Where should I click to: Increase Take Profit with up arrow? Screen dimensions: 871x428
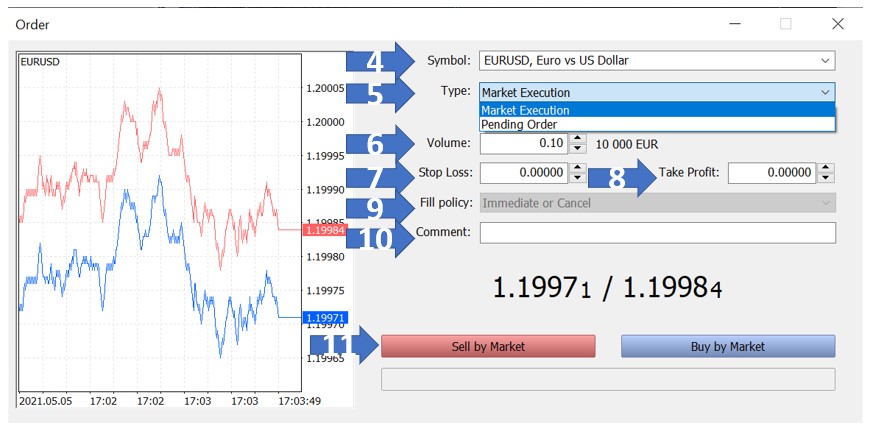(x=825, y=168)
